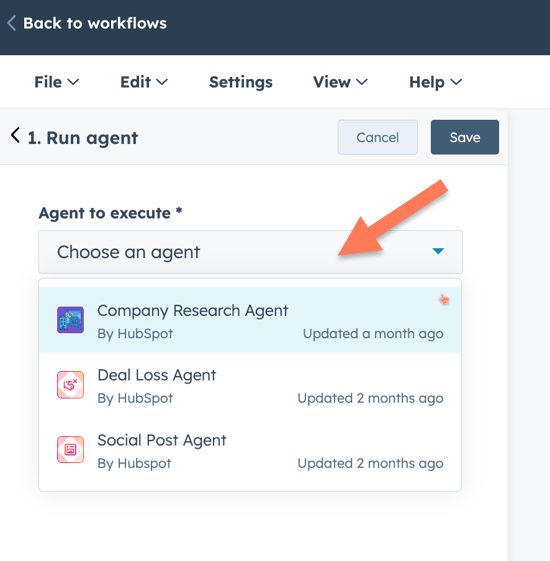Open the Edit menu
550x561 pixels.
tap(144, 82)
